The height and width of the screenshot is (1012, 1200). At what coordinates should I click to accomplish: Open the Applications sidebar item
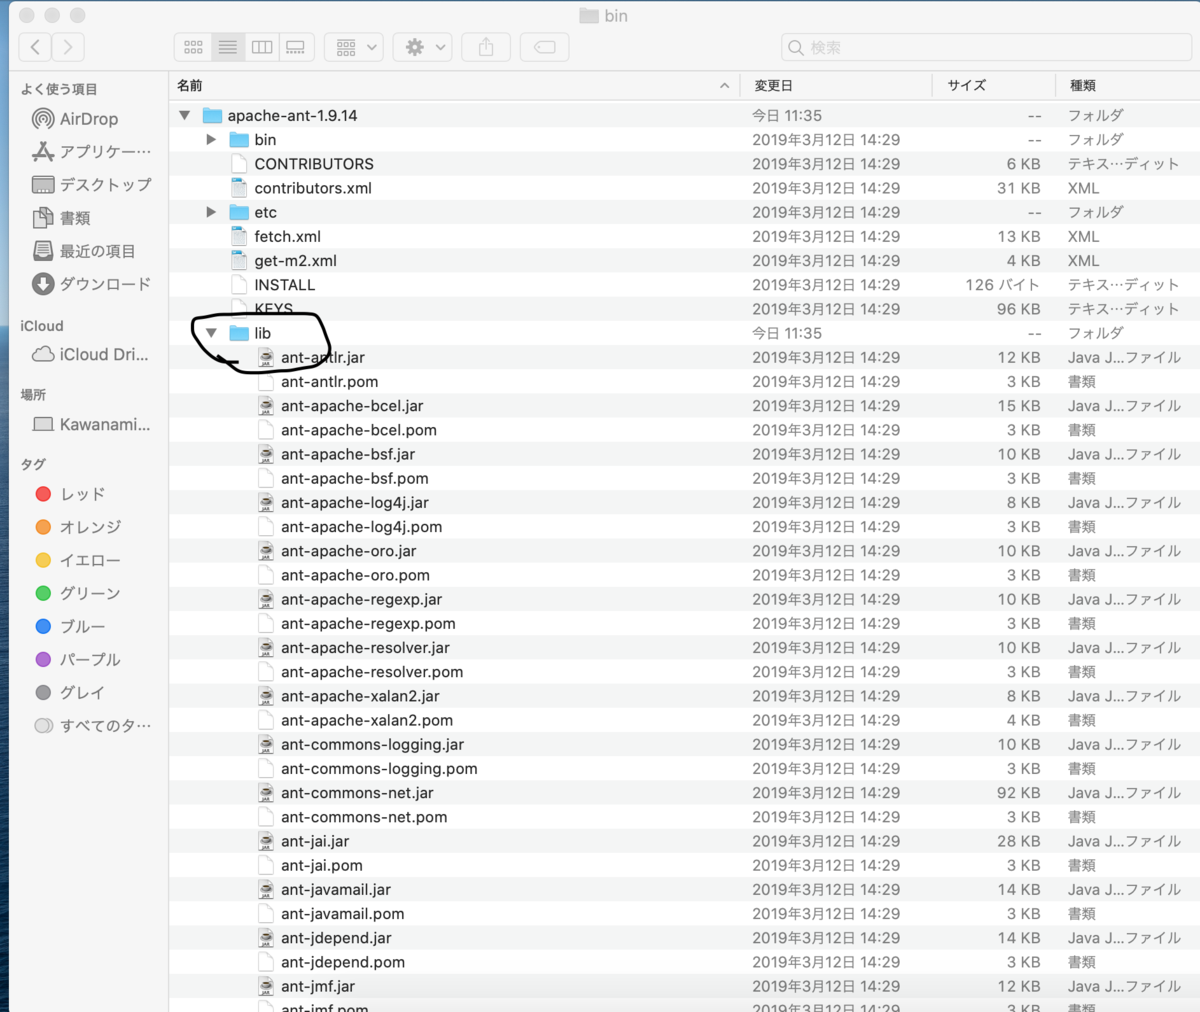(91, 152)
